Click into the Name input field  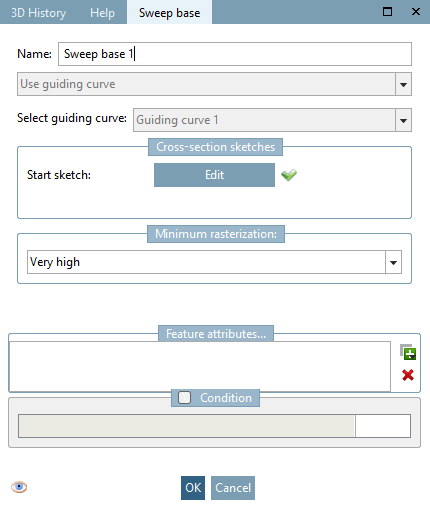[x=235, y=54]
